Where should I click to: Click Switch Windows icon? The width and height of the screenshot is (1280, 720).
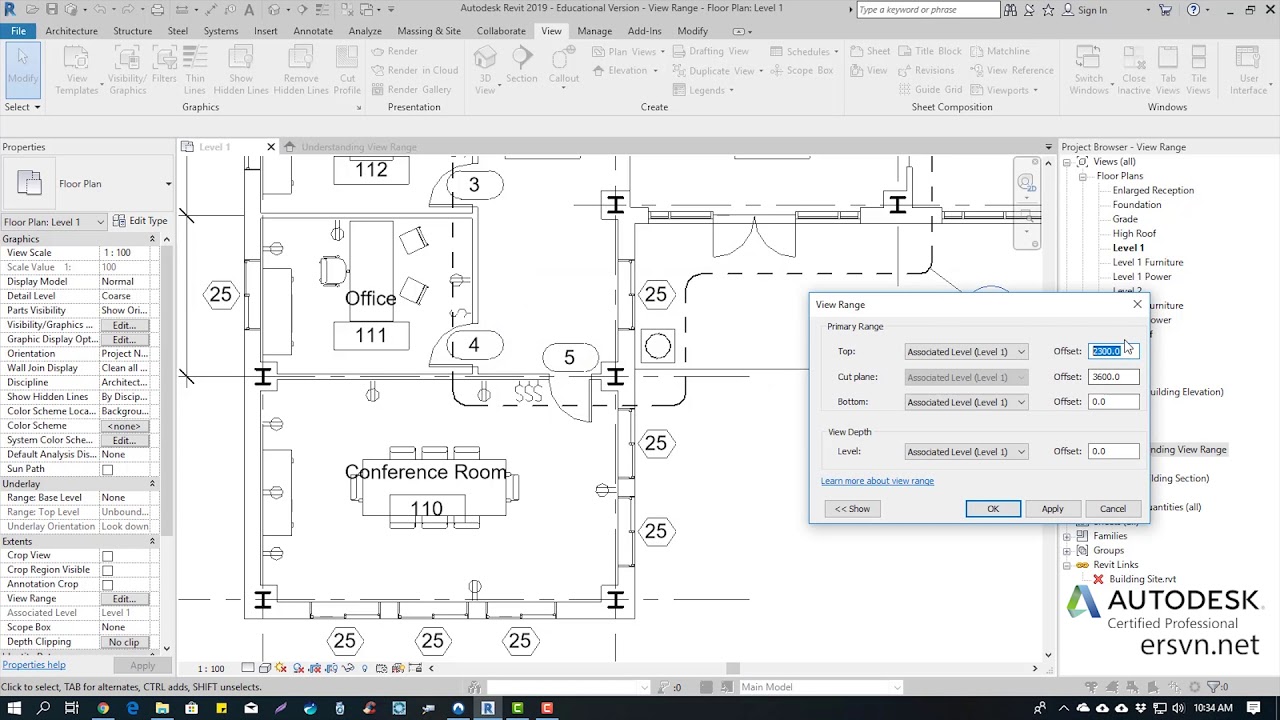[x=1089, y=71]
